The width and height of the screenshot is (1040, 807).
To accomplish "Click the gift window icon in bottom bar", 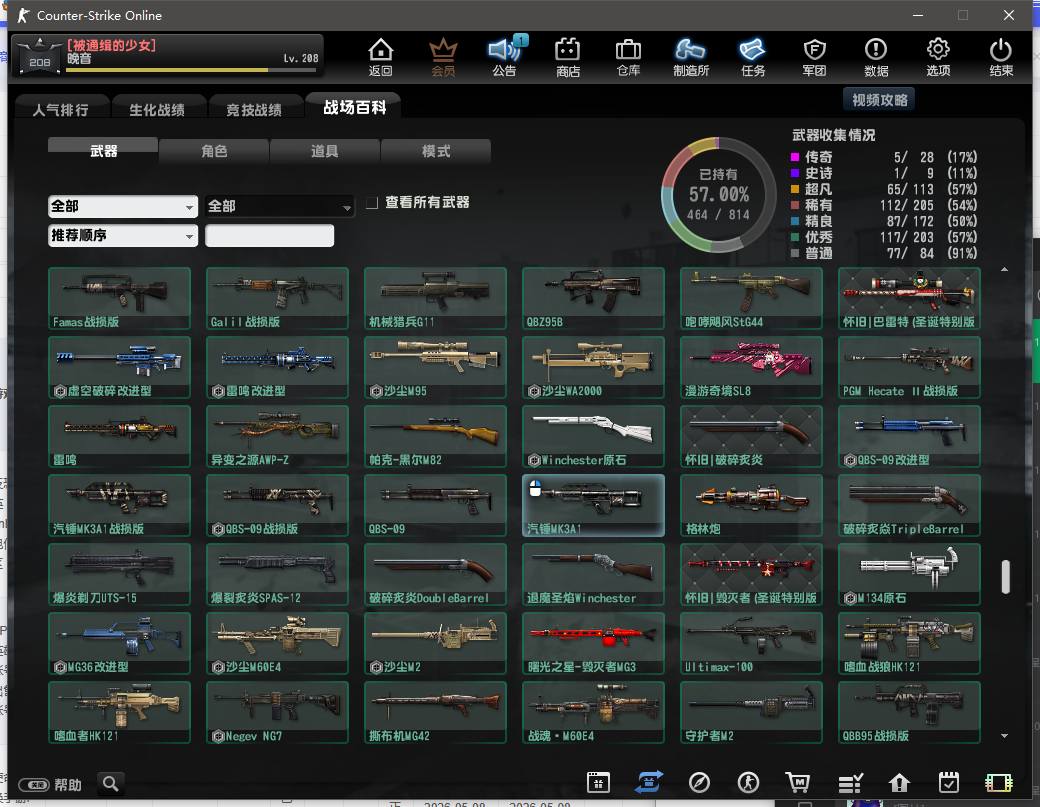I will tap(598, 782).
